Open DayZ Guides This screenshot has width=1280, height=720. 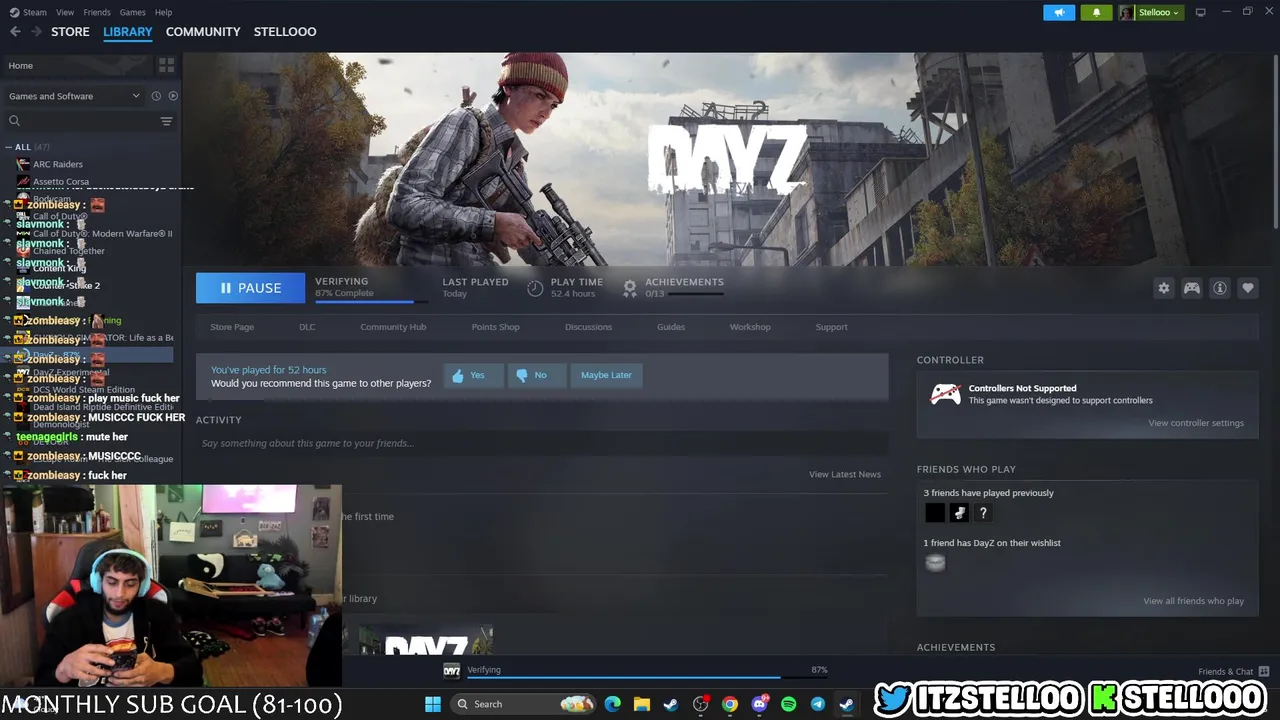point(671,327)
